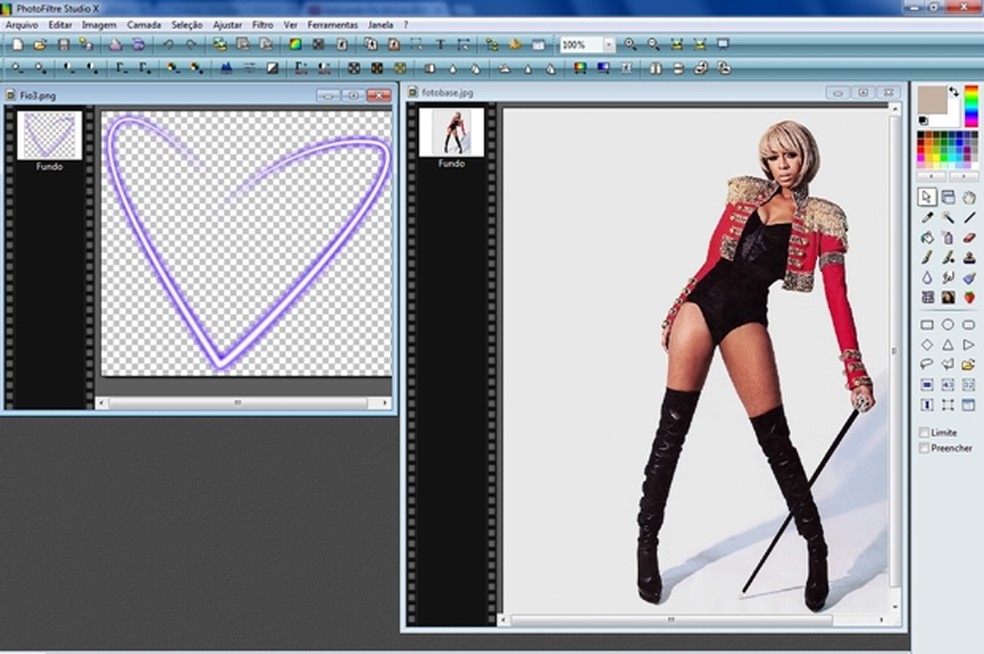This screenshot has width=984, height=654.
Task: Choose the Rhombus selection shape
Action: click(927, 345)
